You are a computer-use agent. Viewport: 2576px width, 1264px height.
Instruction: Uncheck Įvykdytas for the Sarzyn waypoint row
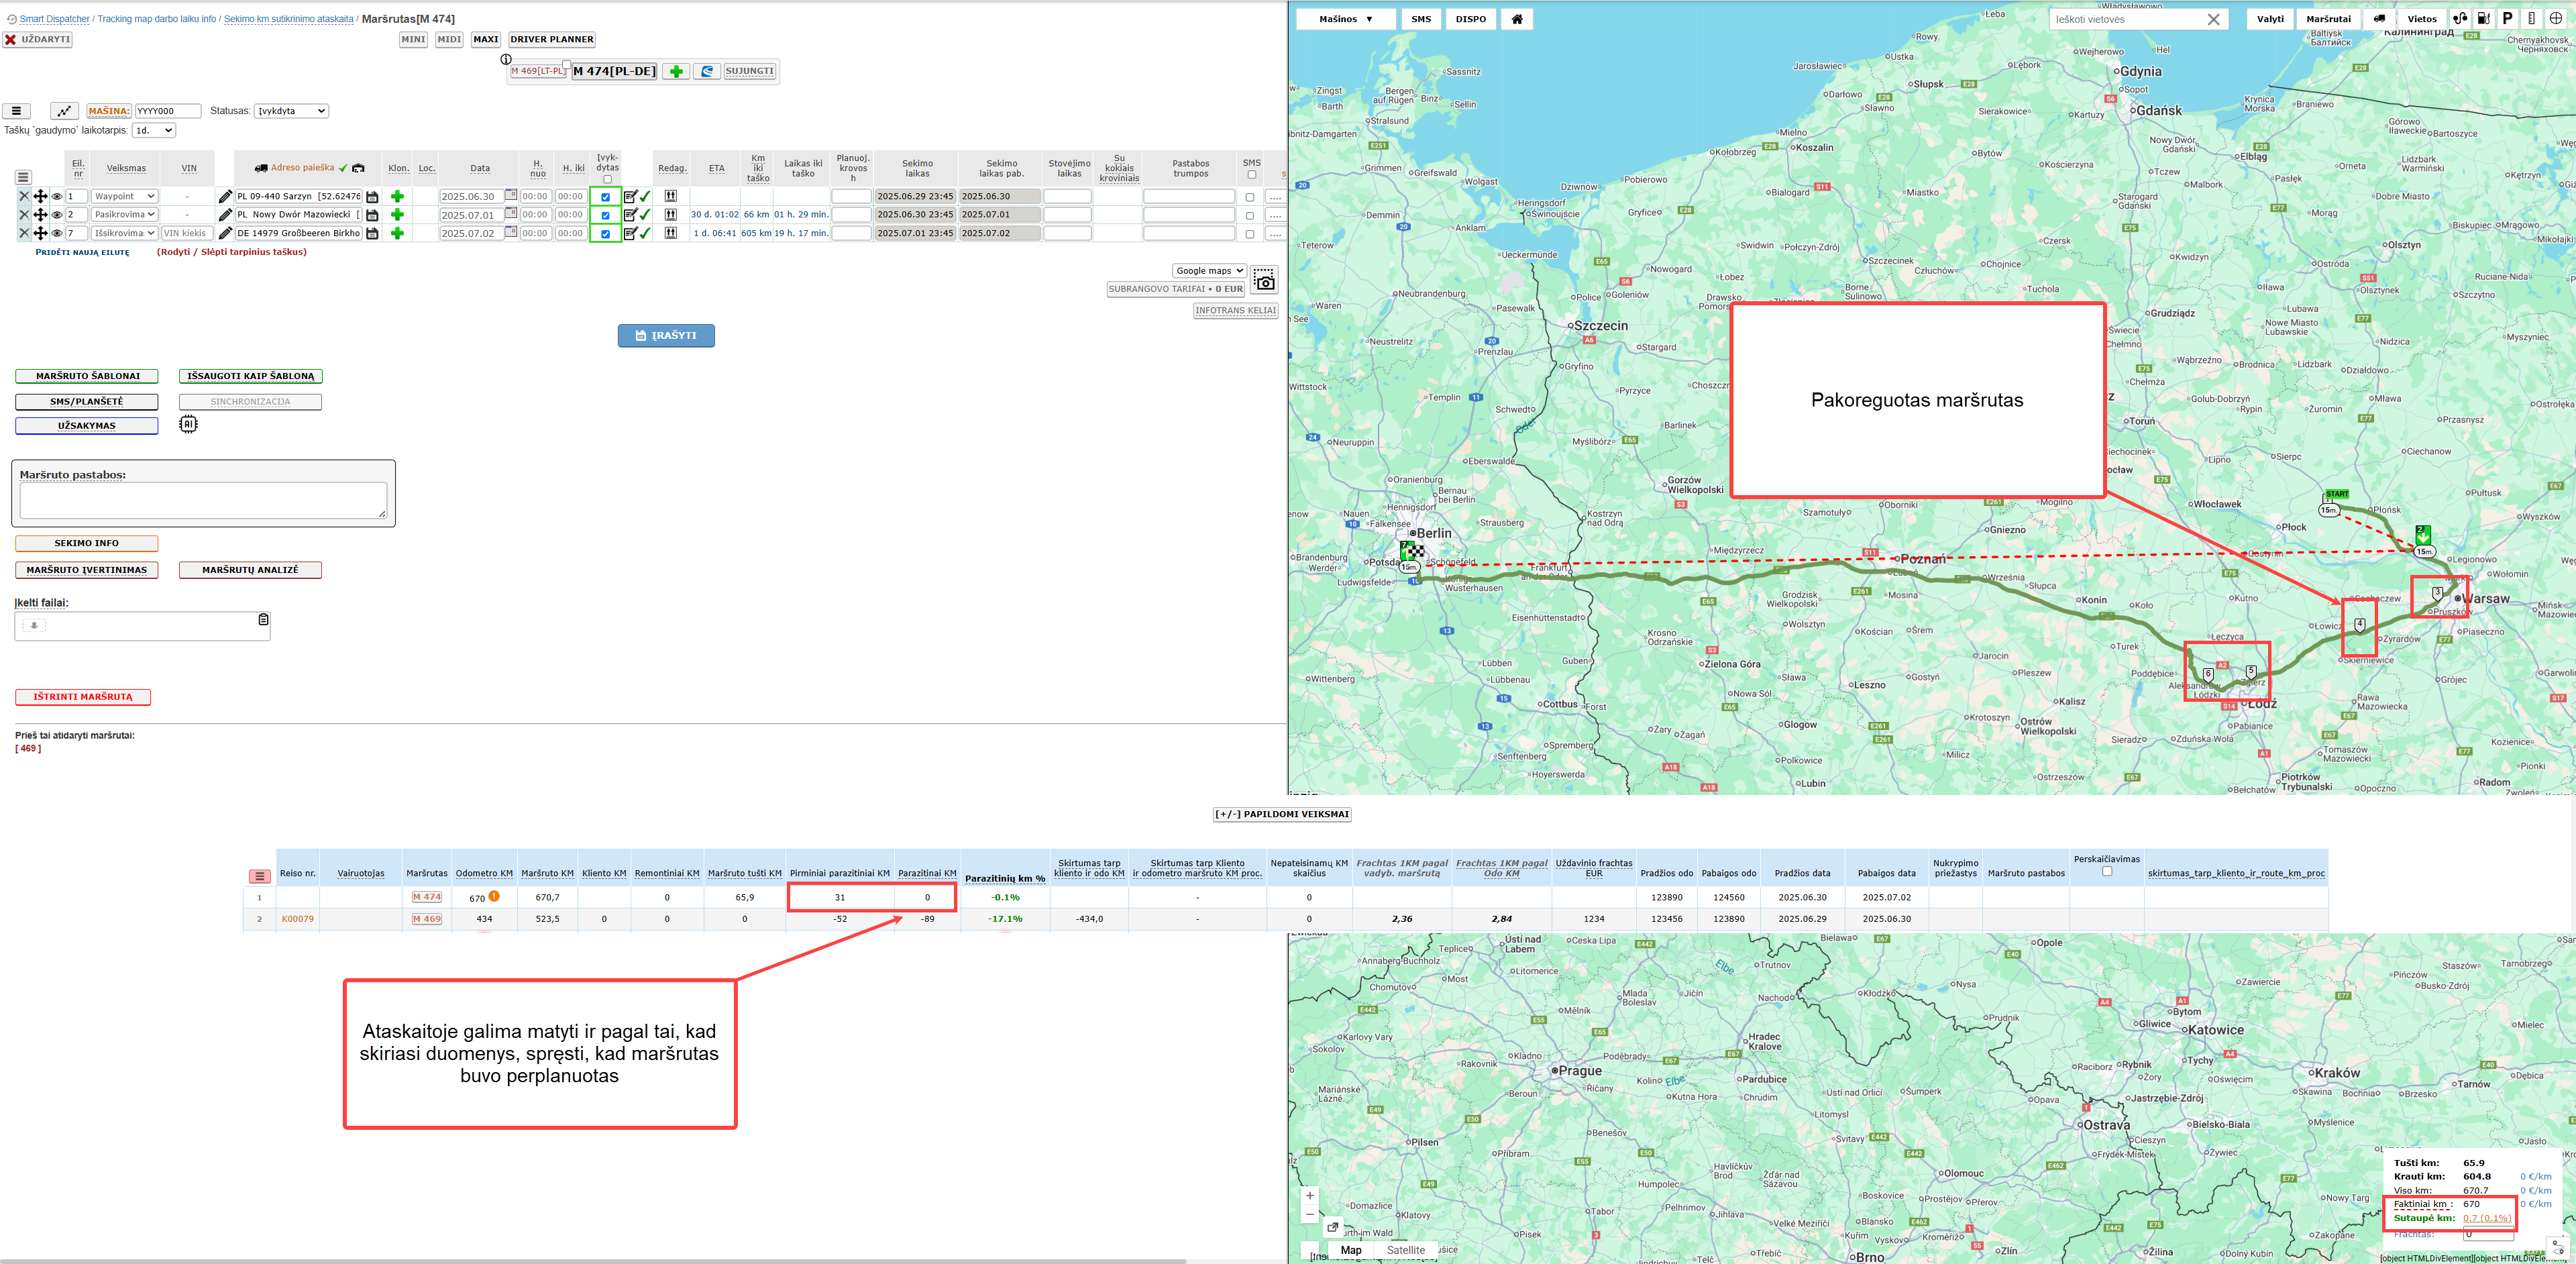click(605, 197)
